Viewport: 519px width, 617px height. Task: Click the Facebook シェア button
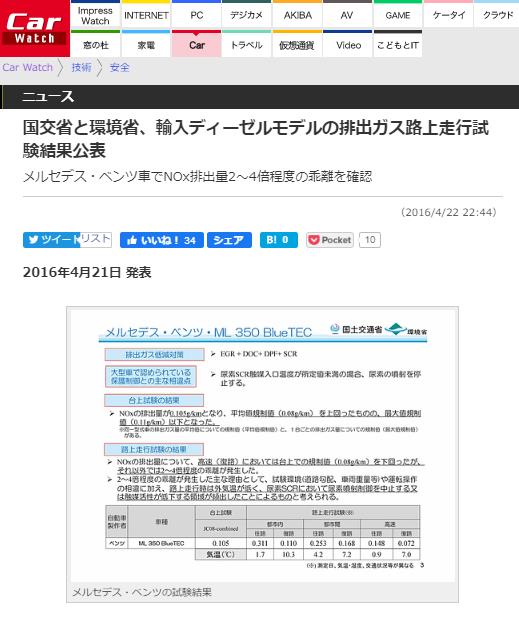[229, 240]
